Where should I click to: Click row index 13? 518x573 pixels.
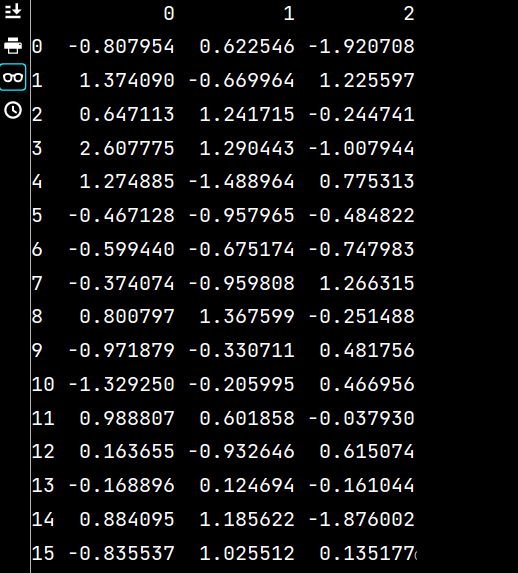(43, 486)
